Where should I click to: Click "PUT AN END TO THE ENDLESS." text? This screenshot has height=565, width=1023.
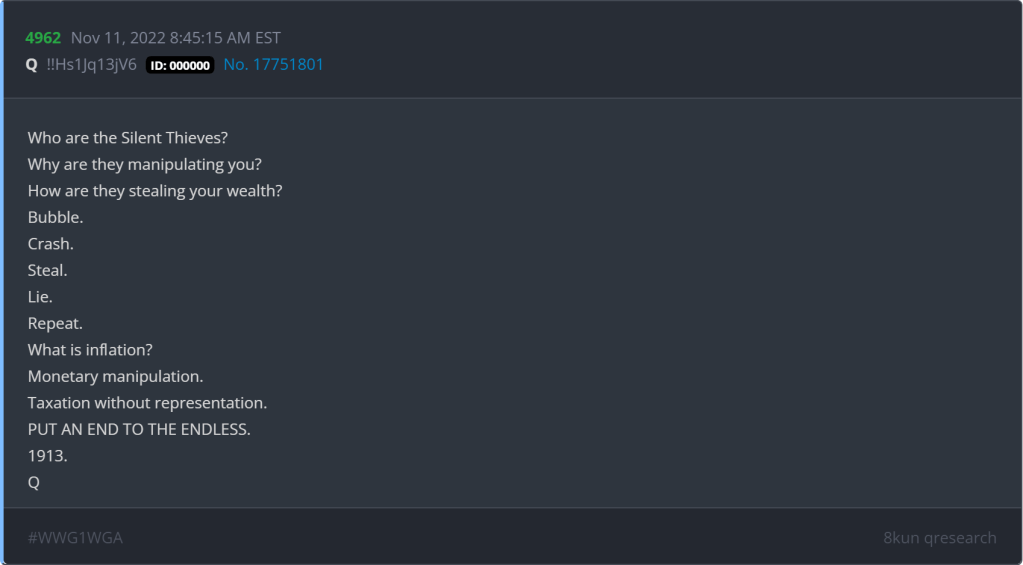point(139,430)
